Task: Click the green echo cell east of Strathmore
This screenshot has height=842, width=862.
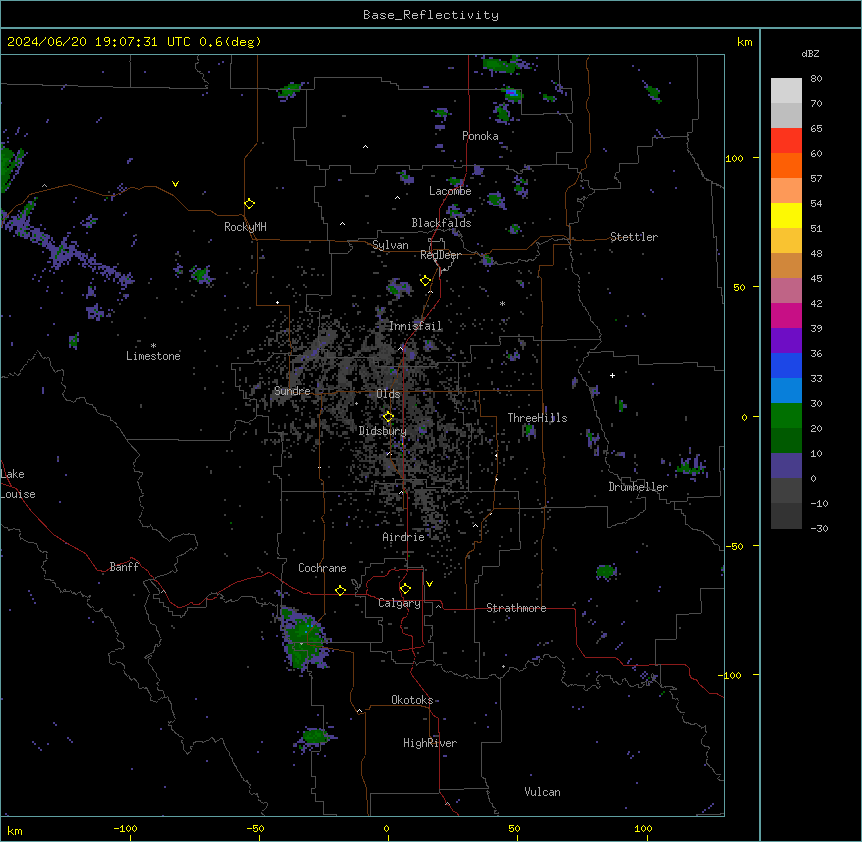Action: 606,572
